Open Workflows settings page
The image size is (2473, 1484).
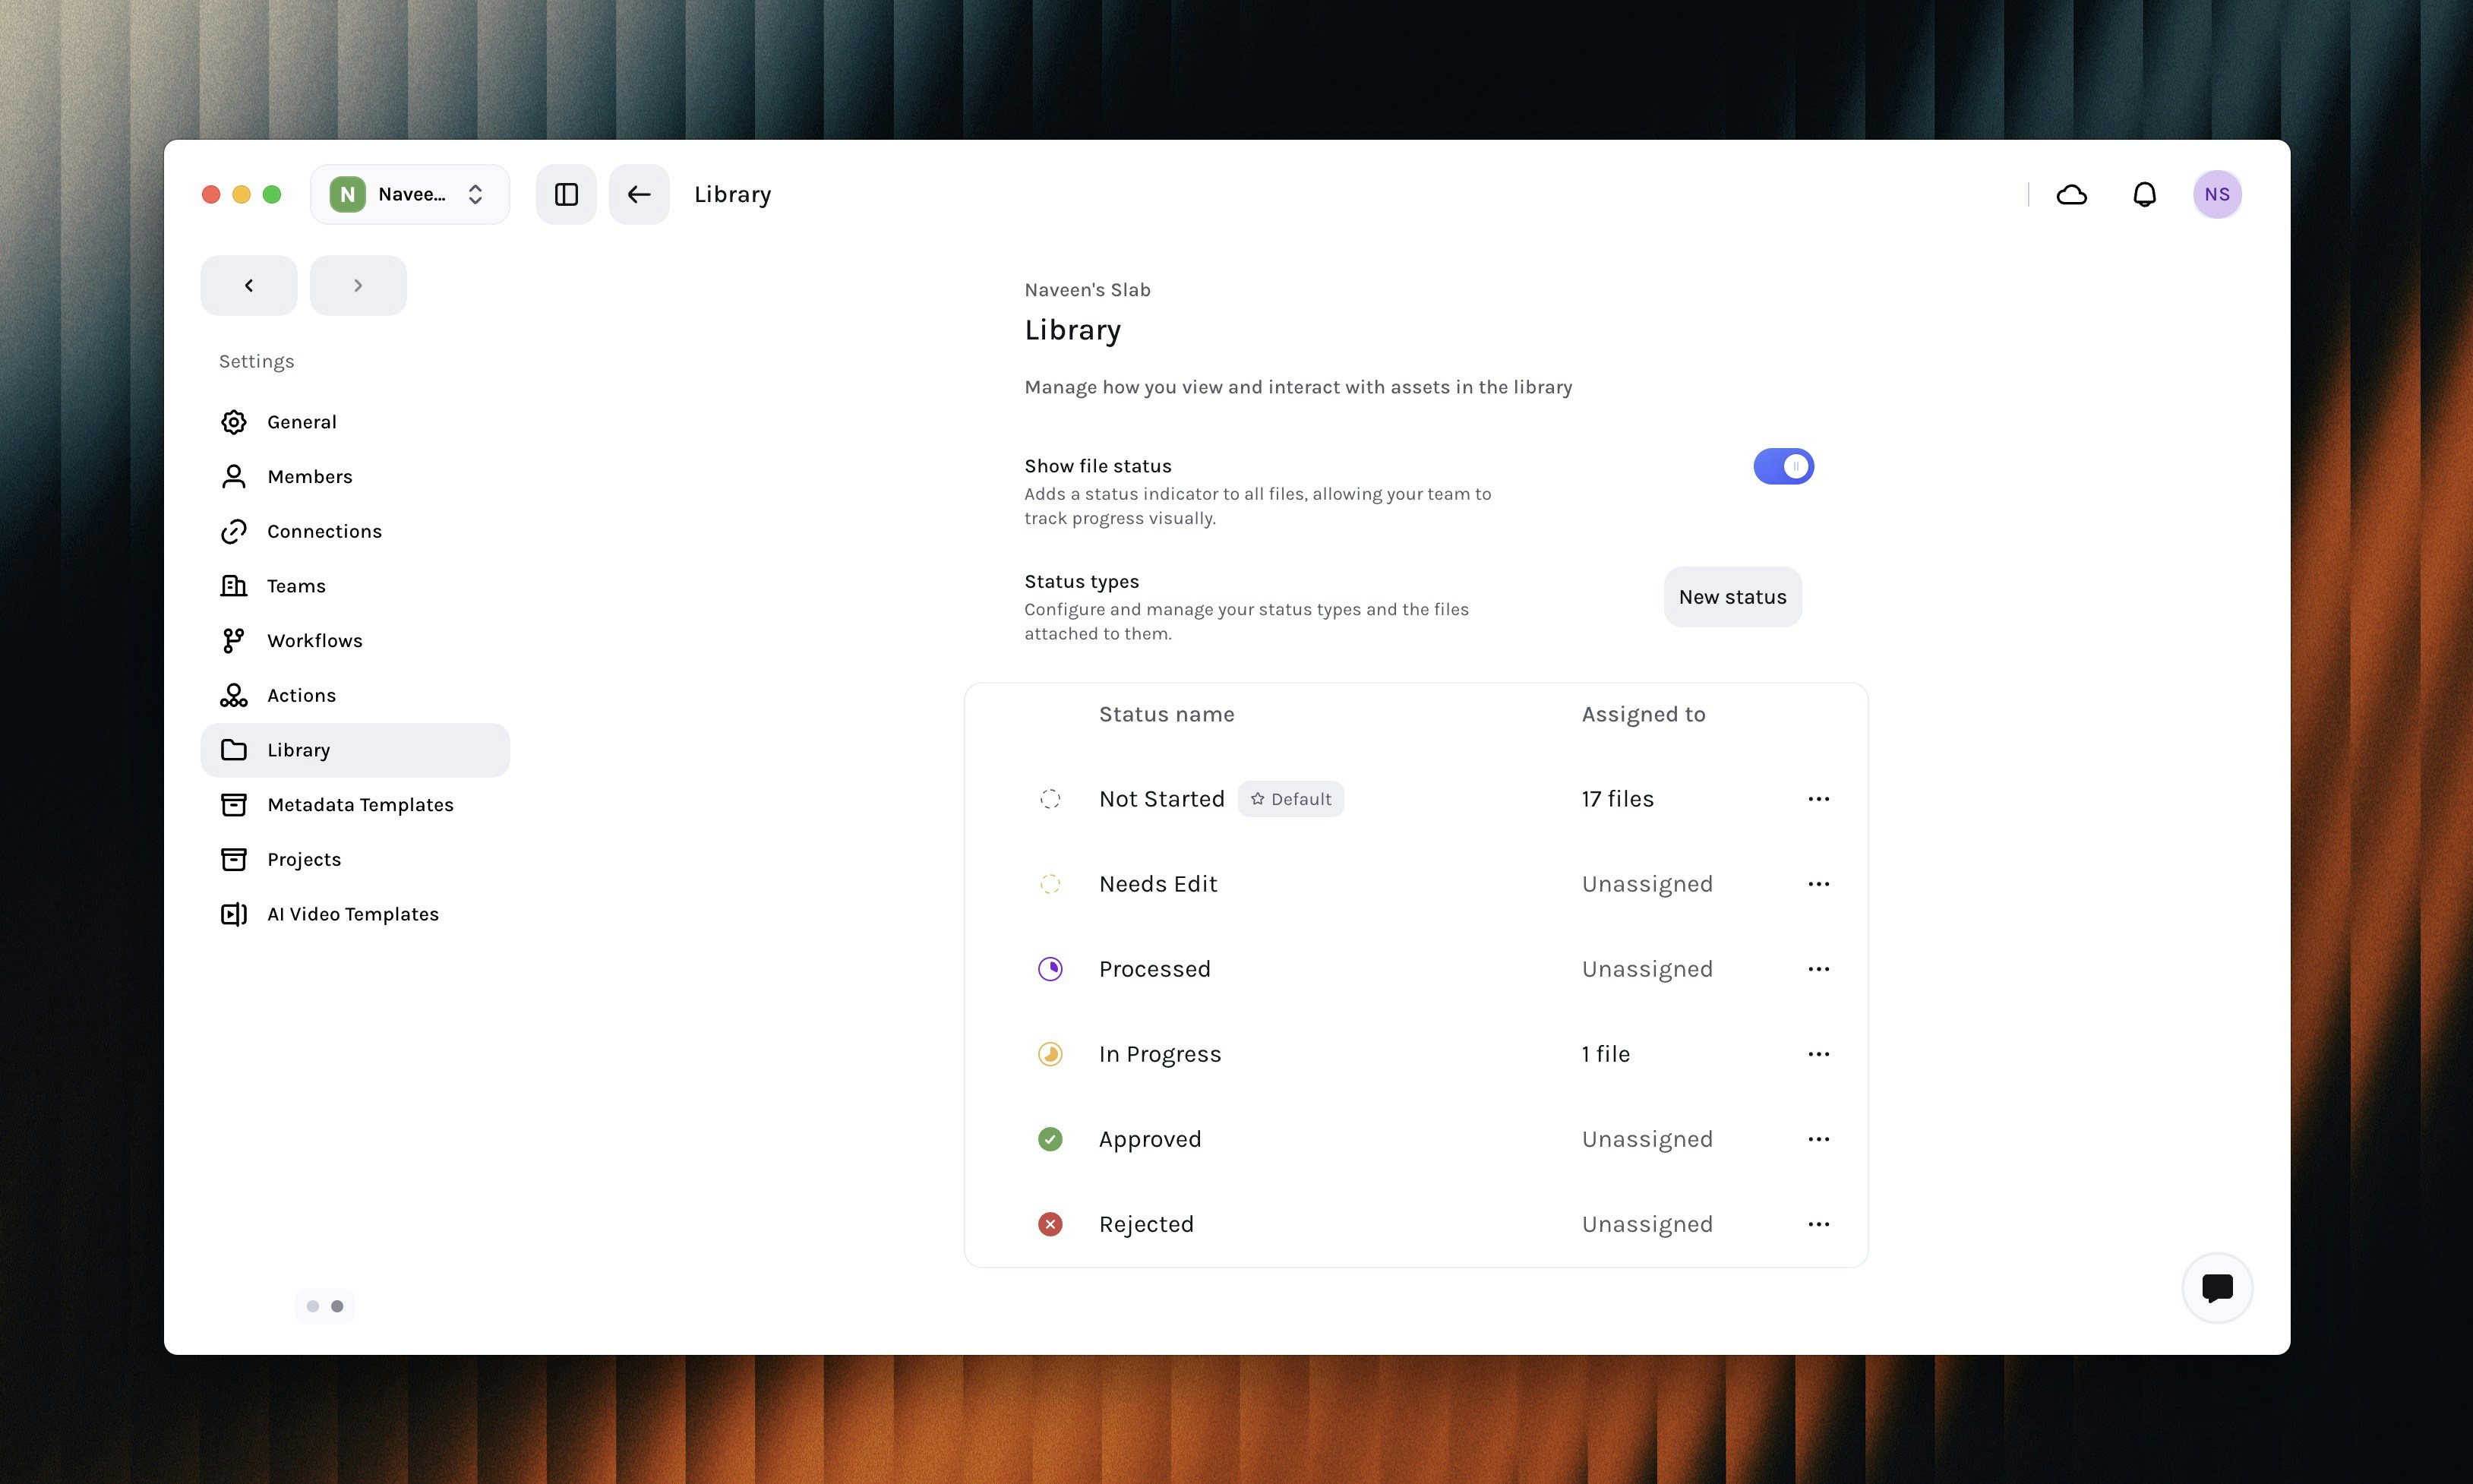pos(314,640)
